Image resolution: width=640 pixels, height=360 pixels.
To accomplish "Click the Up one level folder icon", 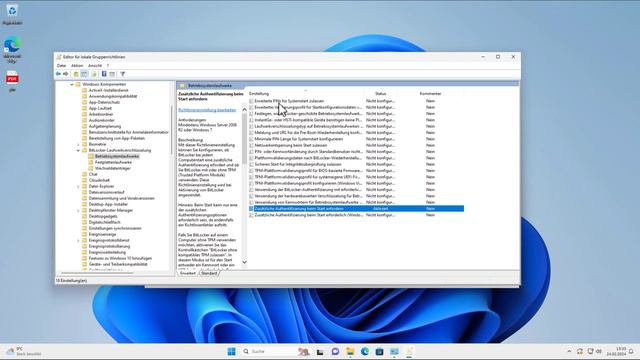I will point(76,74).
